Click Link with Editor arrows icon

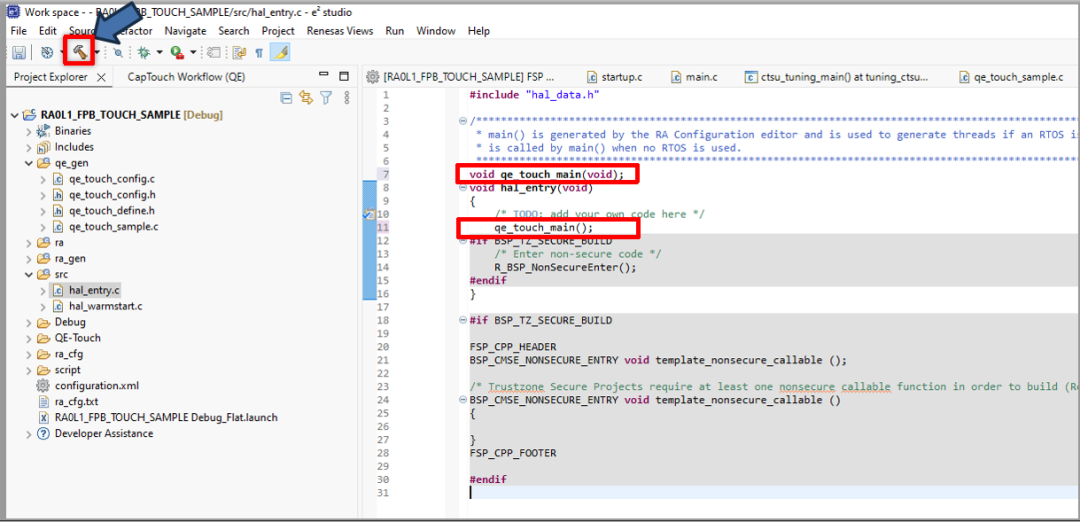306,97
